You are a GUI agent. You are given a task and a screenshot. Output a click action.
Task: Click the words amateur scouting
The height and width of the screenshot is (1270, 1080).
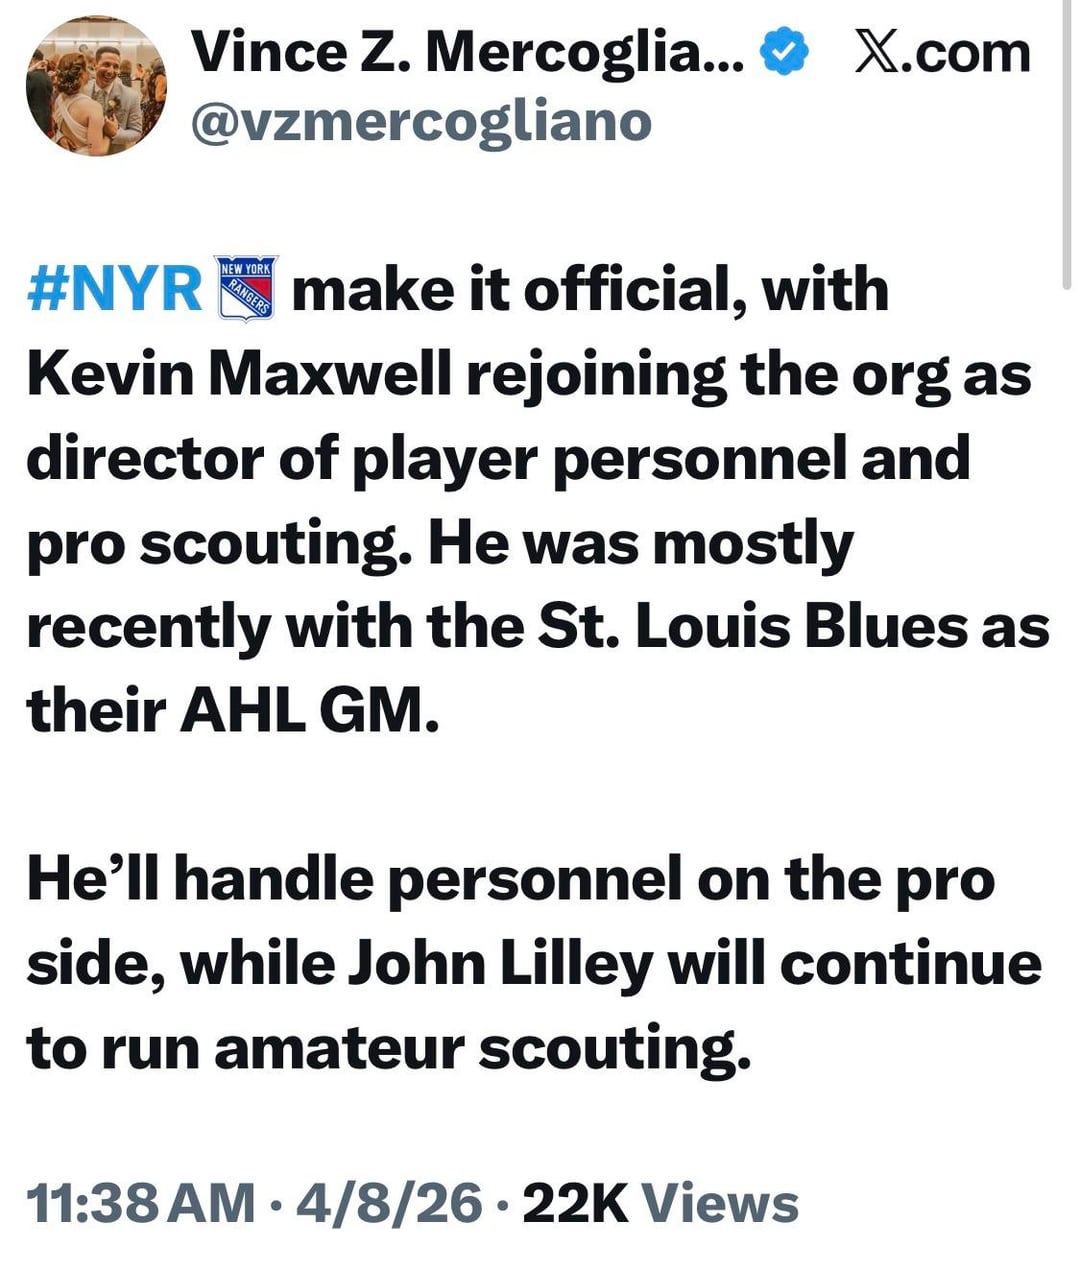click(481, 1048)
